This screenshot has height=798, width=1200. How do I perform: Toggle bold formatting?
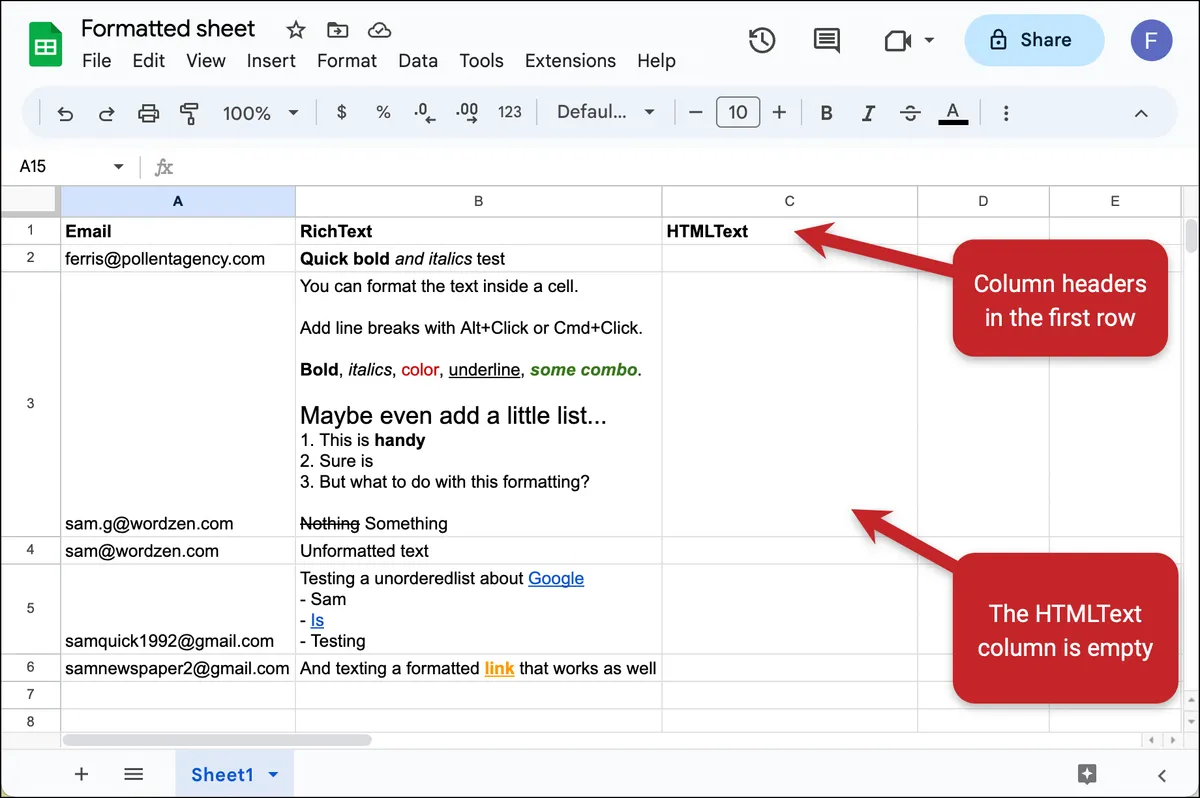[826, 113]
